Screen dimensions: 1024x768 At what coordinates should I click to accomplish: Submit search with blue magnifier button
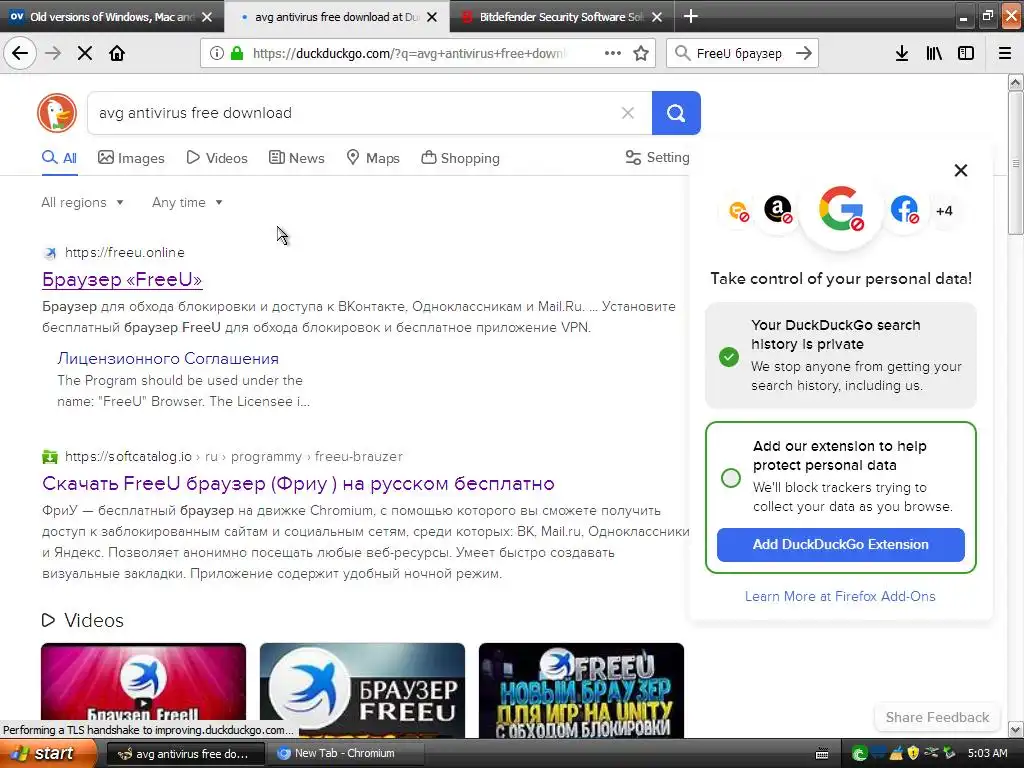[x=676, y=113]
